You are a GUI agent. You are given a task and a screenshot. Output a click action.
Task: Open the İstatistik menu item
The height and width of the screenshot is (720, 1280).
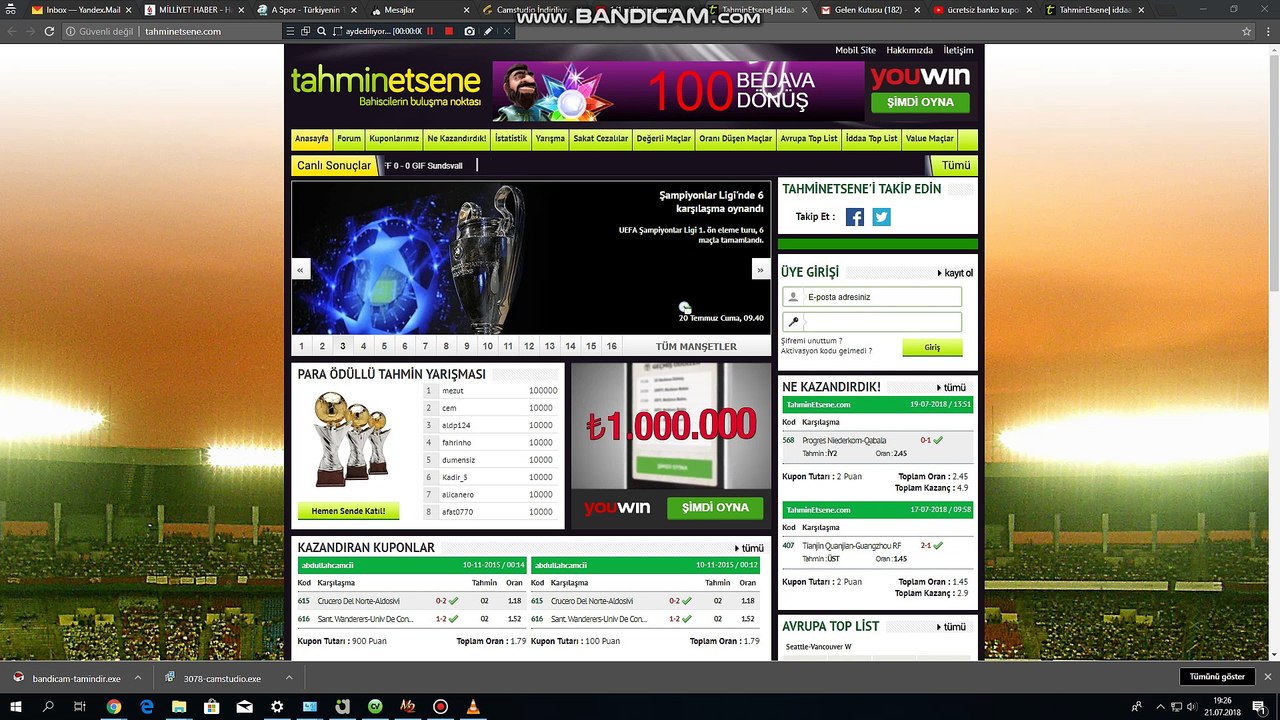511,139
